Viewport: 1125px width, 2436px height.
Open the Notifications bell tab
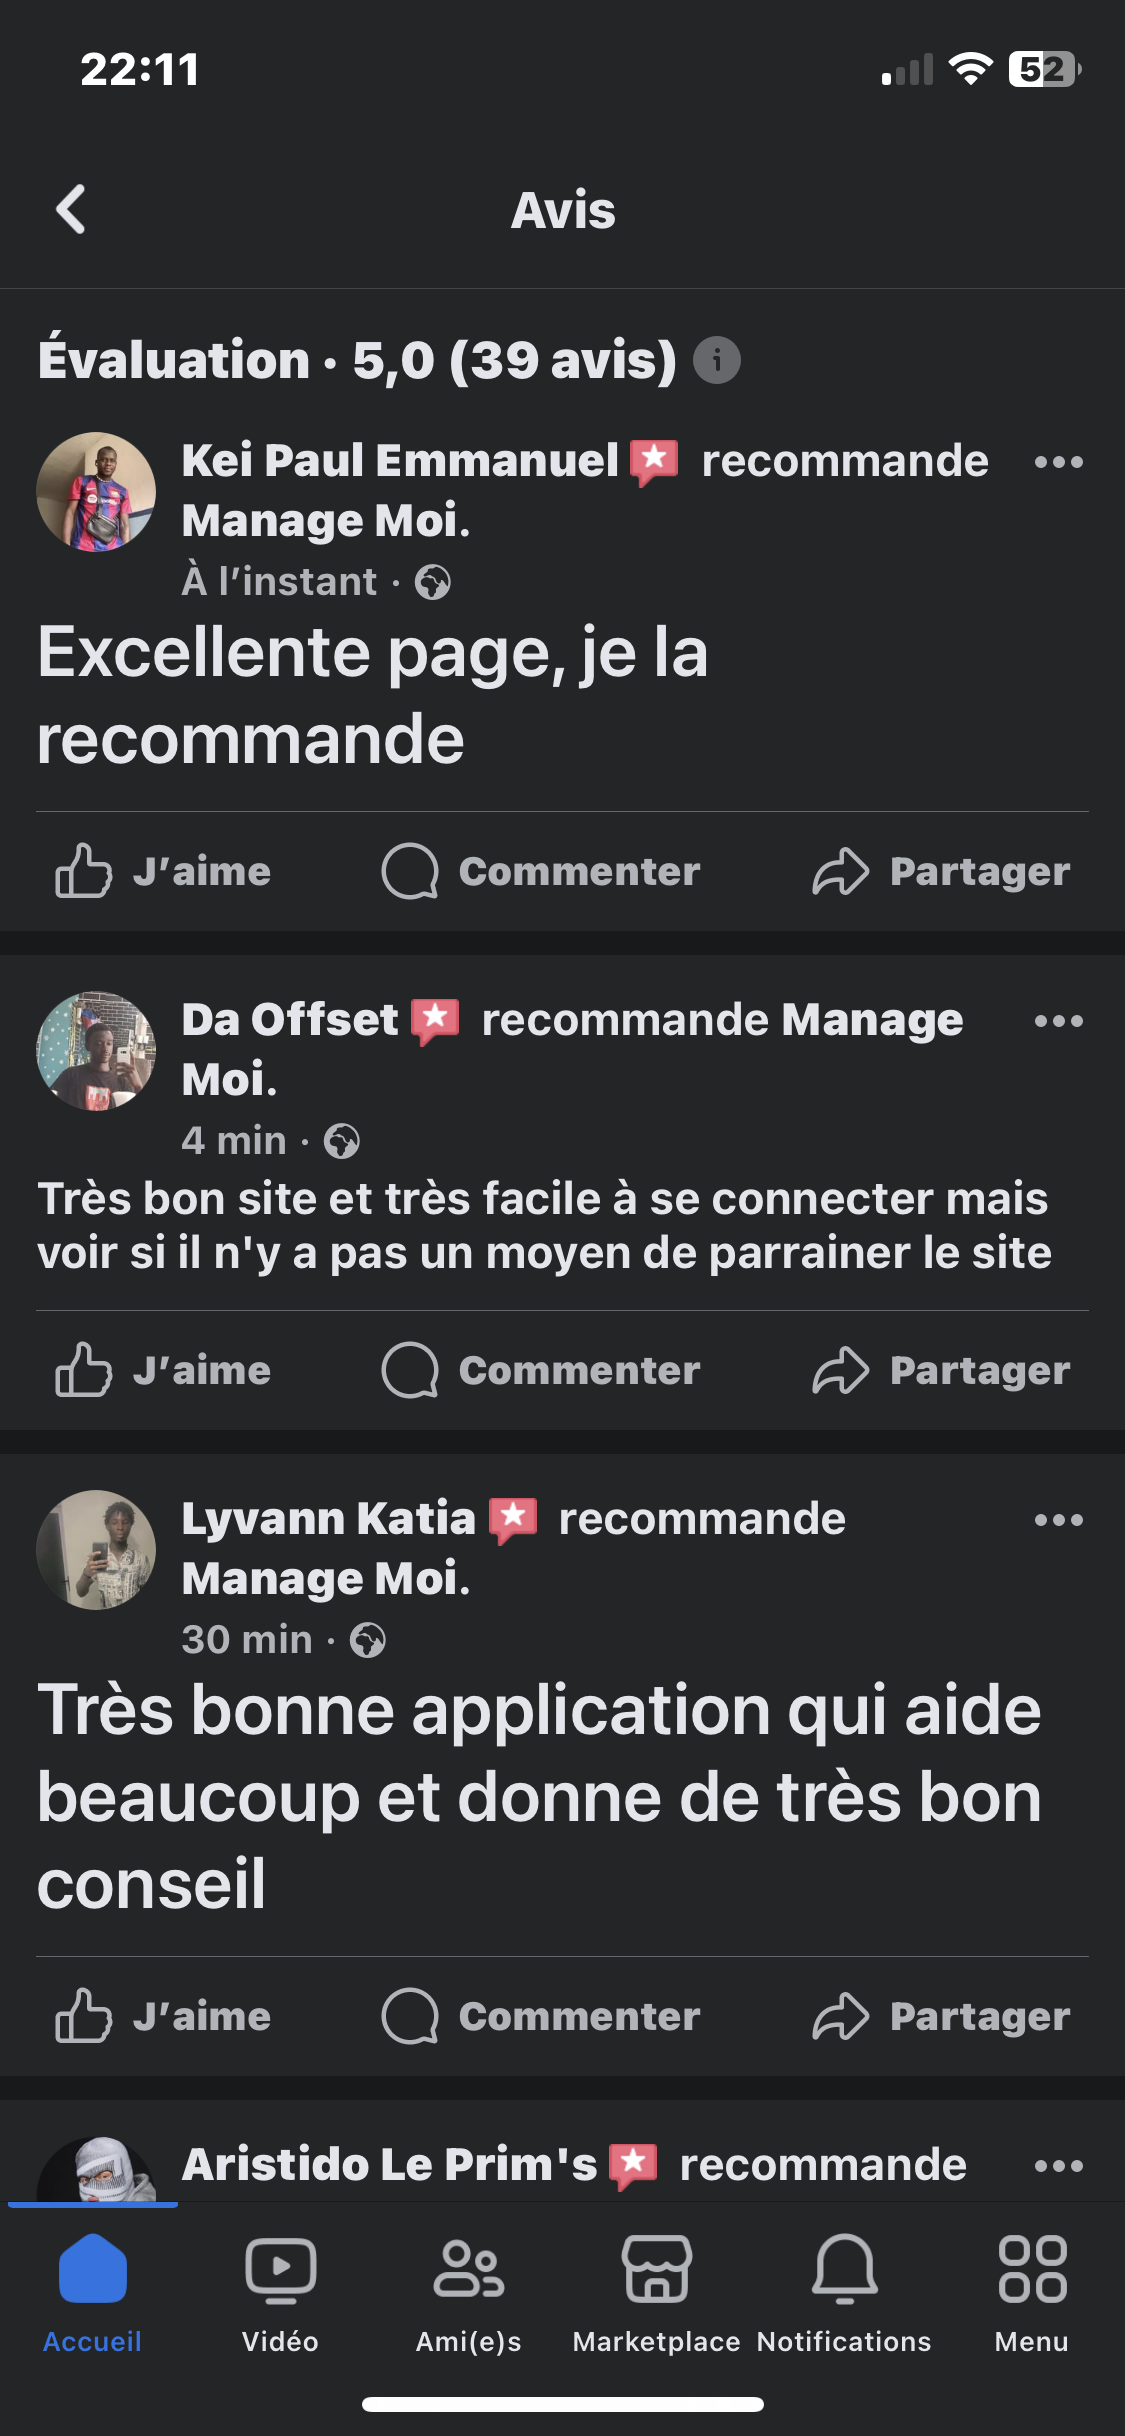click(844, 2288)
